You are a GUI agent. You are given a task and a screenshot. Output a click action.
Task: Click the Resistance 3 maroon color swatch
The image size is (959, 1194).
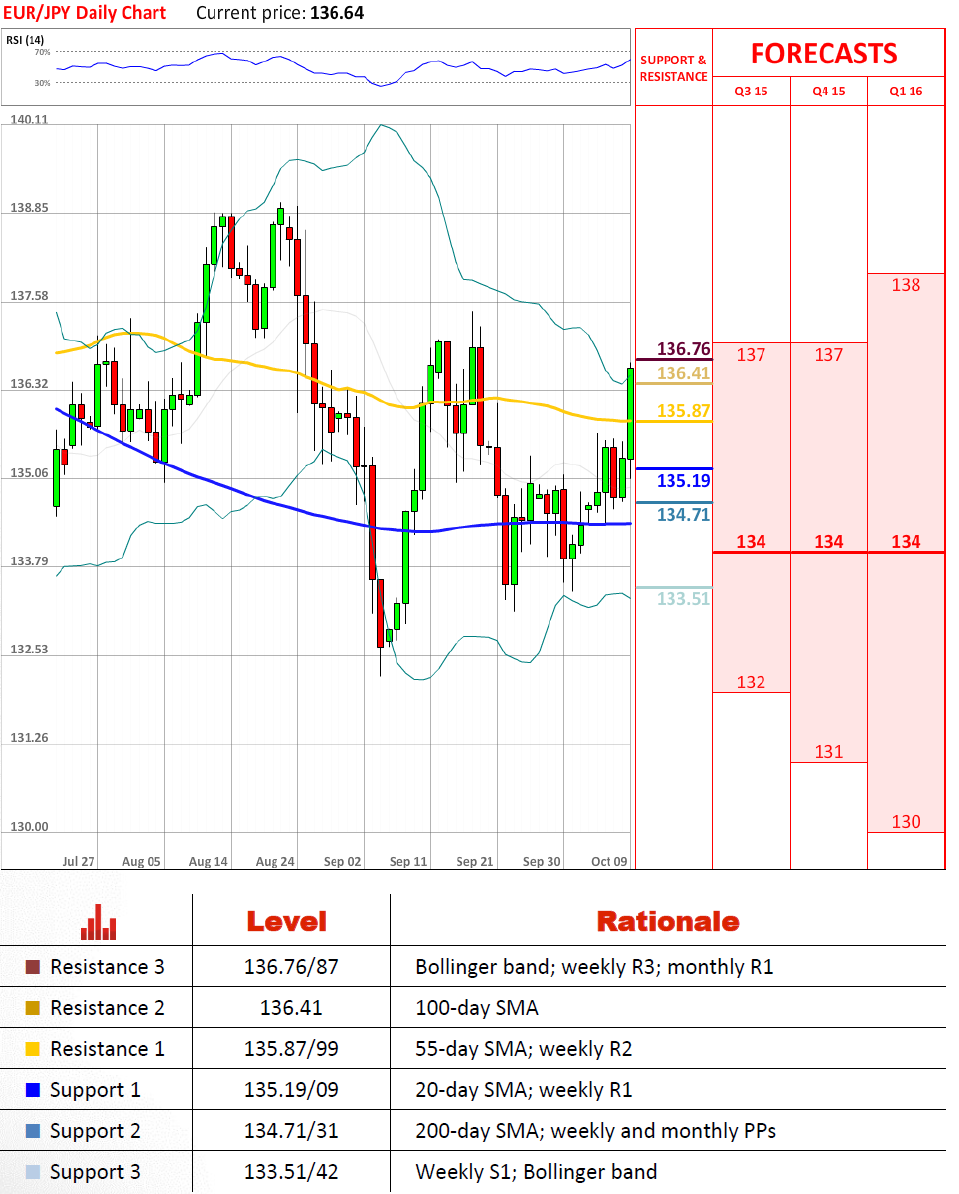pyautogui.click(x=33, y=967)
